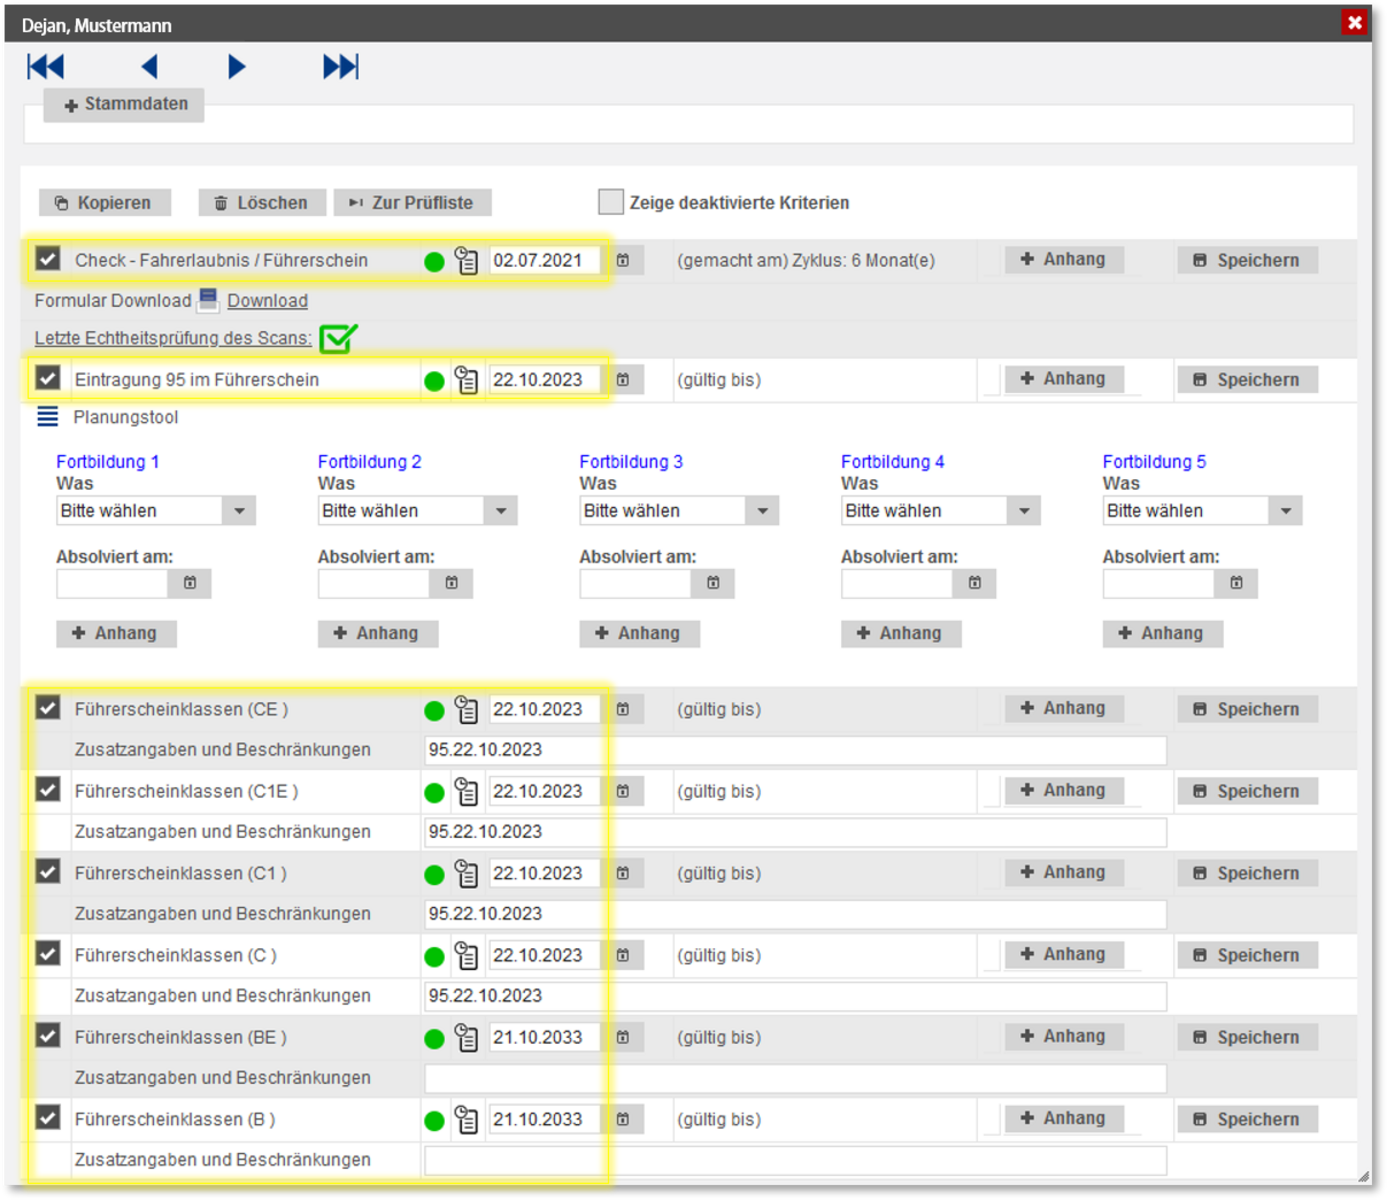Open Fortbildung 4 Bitte wählen dropdown

[x=941, y=511]
